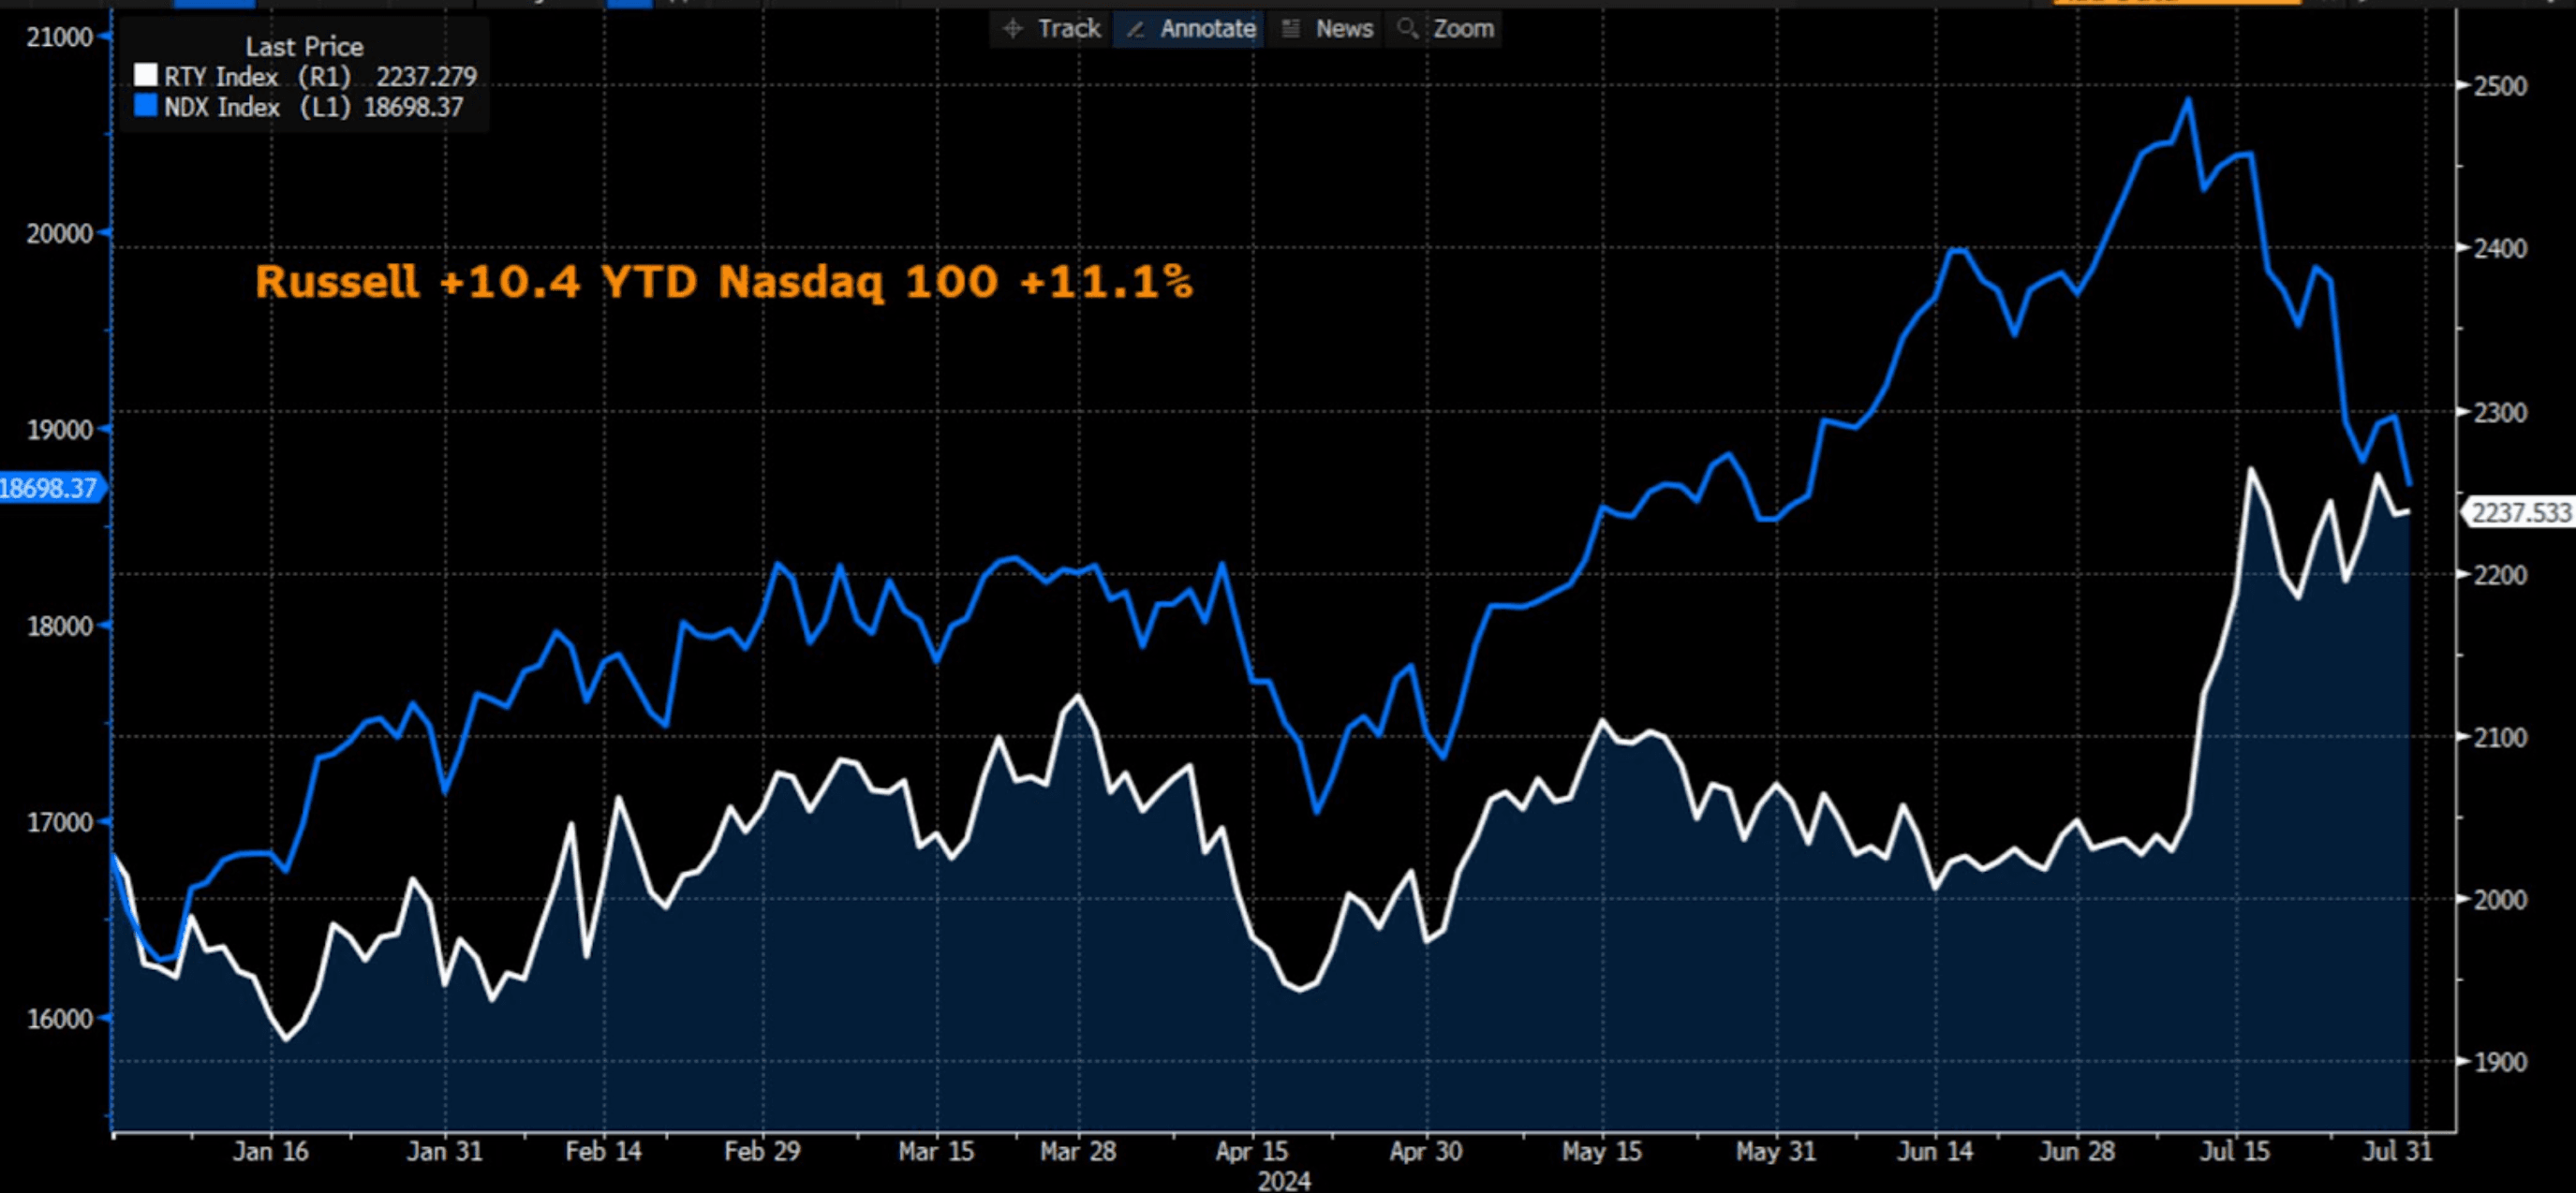Click the Jul 31 date label

point(2397,1151)
